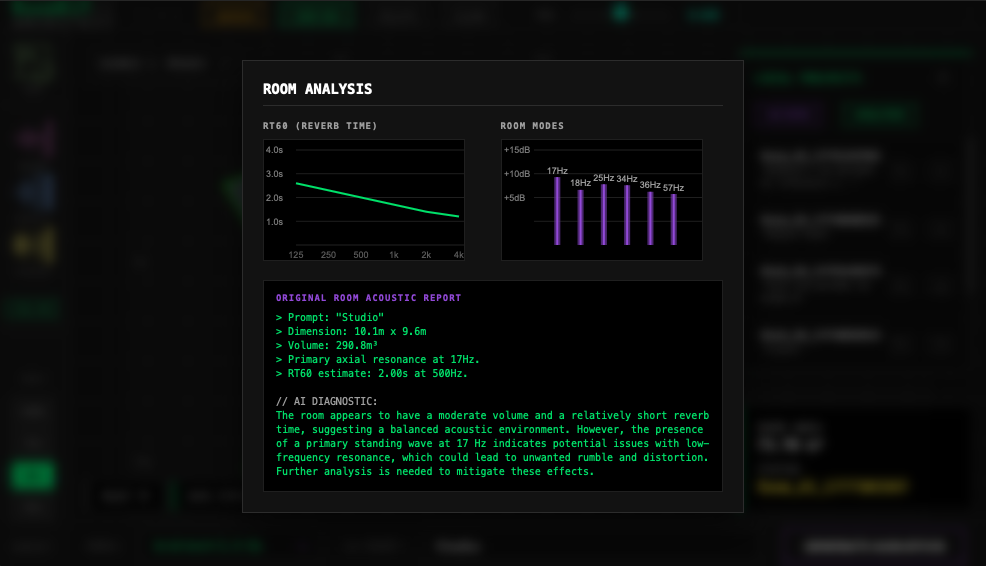Click the 25Hz room mode bar
The height and width of the screenshot is (566, 986).
pyautogui.click(x=604, y=214)
